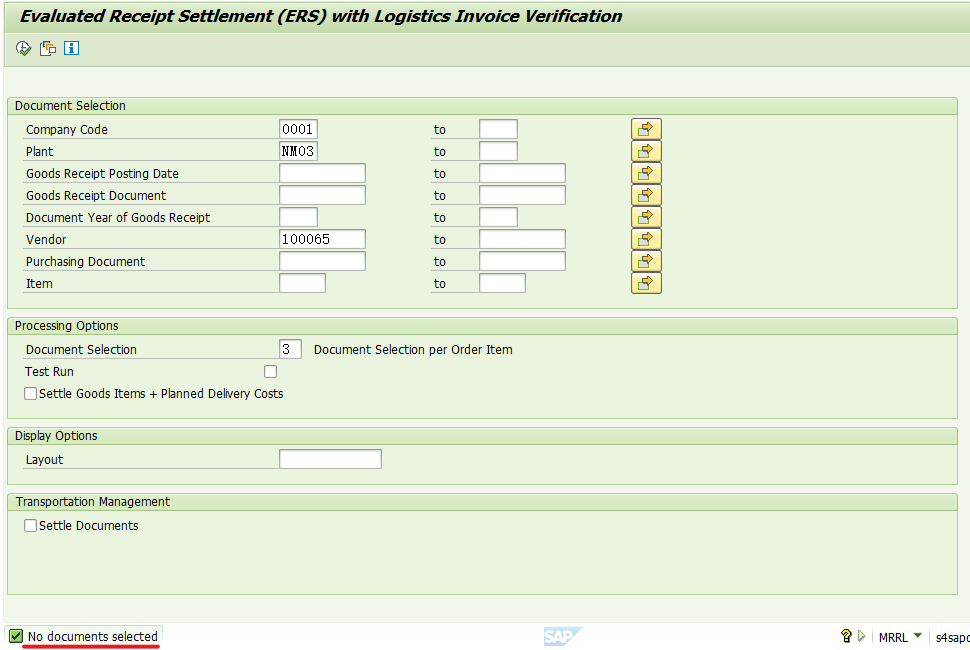Image resolution: width=970 pixels, height=650 pixels.
Task: Click the Processing Options group header
Action: tap(67, 326)
